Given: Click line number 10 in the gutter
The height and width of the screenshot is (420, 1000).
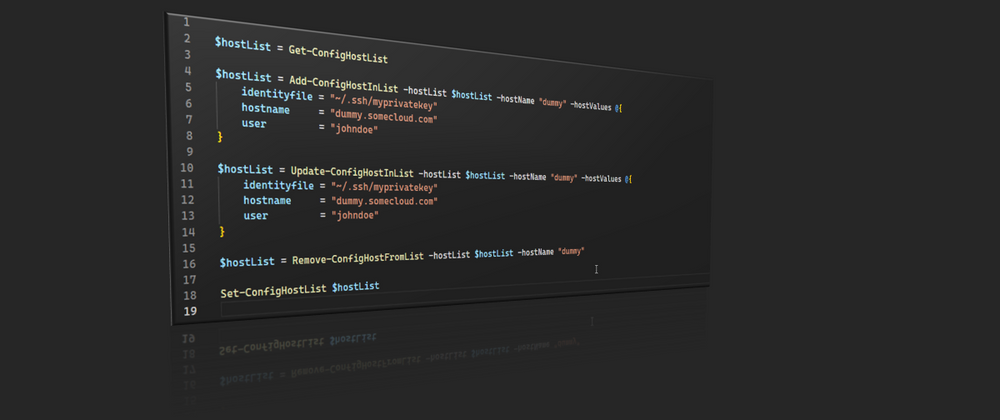Looking at the screenshot, I should (x=188, y=167).
